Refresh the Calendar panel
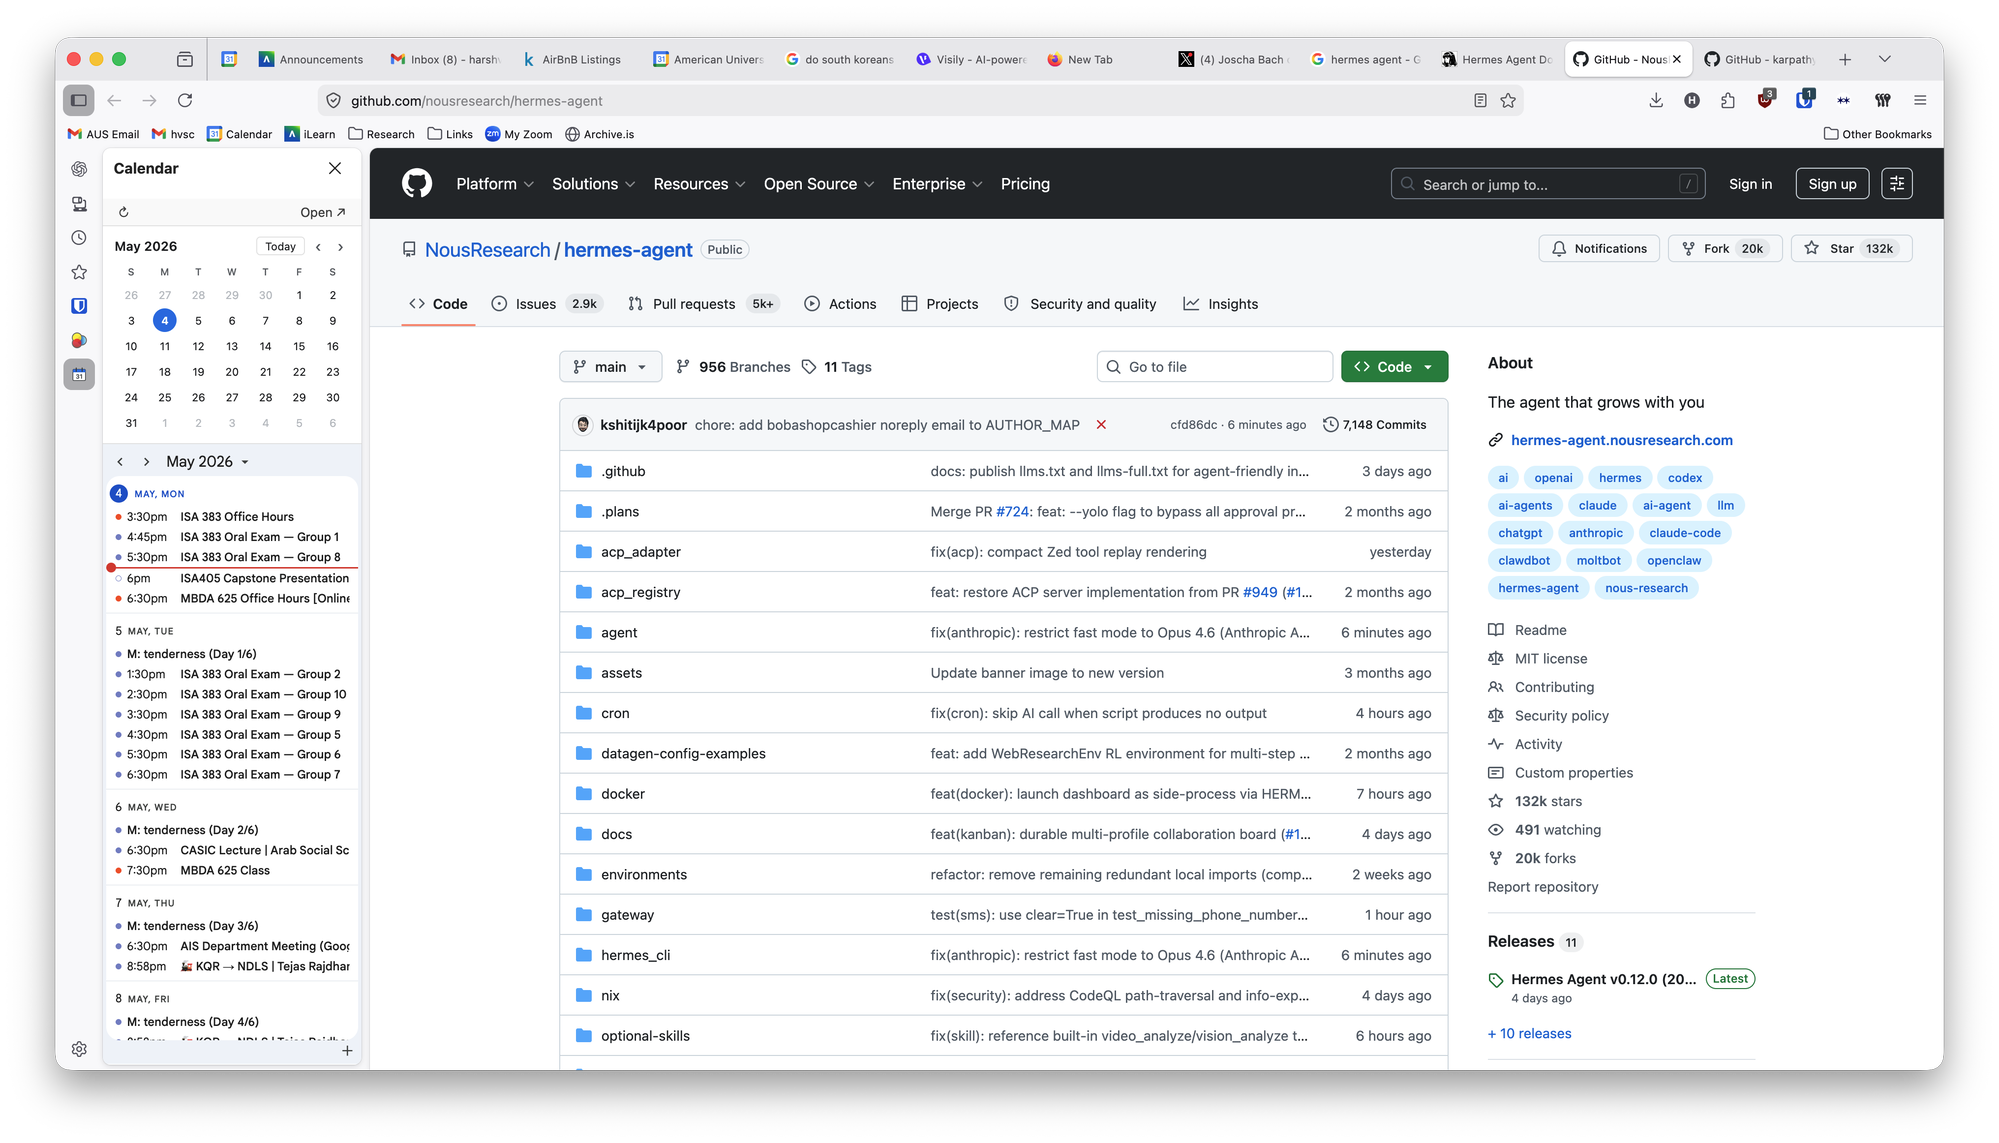The height and width of the screenshot is (1143, 1999). coord(124,212)
